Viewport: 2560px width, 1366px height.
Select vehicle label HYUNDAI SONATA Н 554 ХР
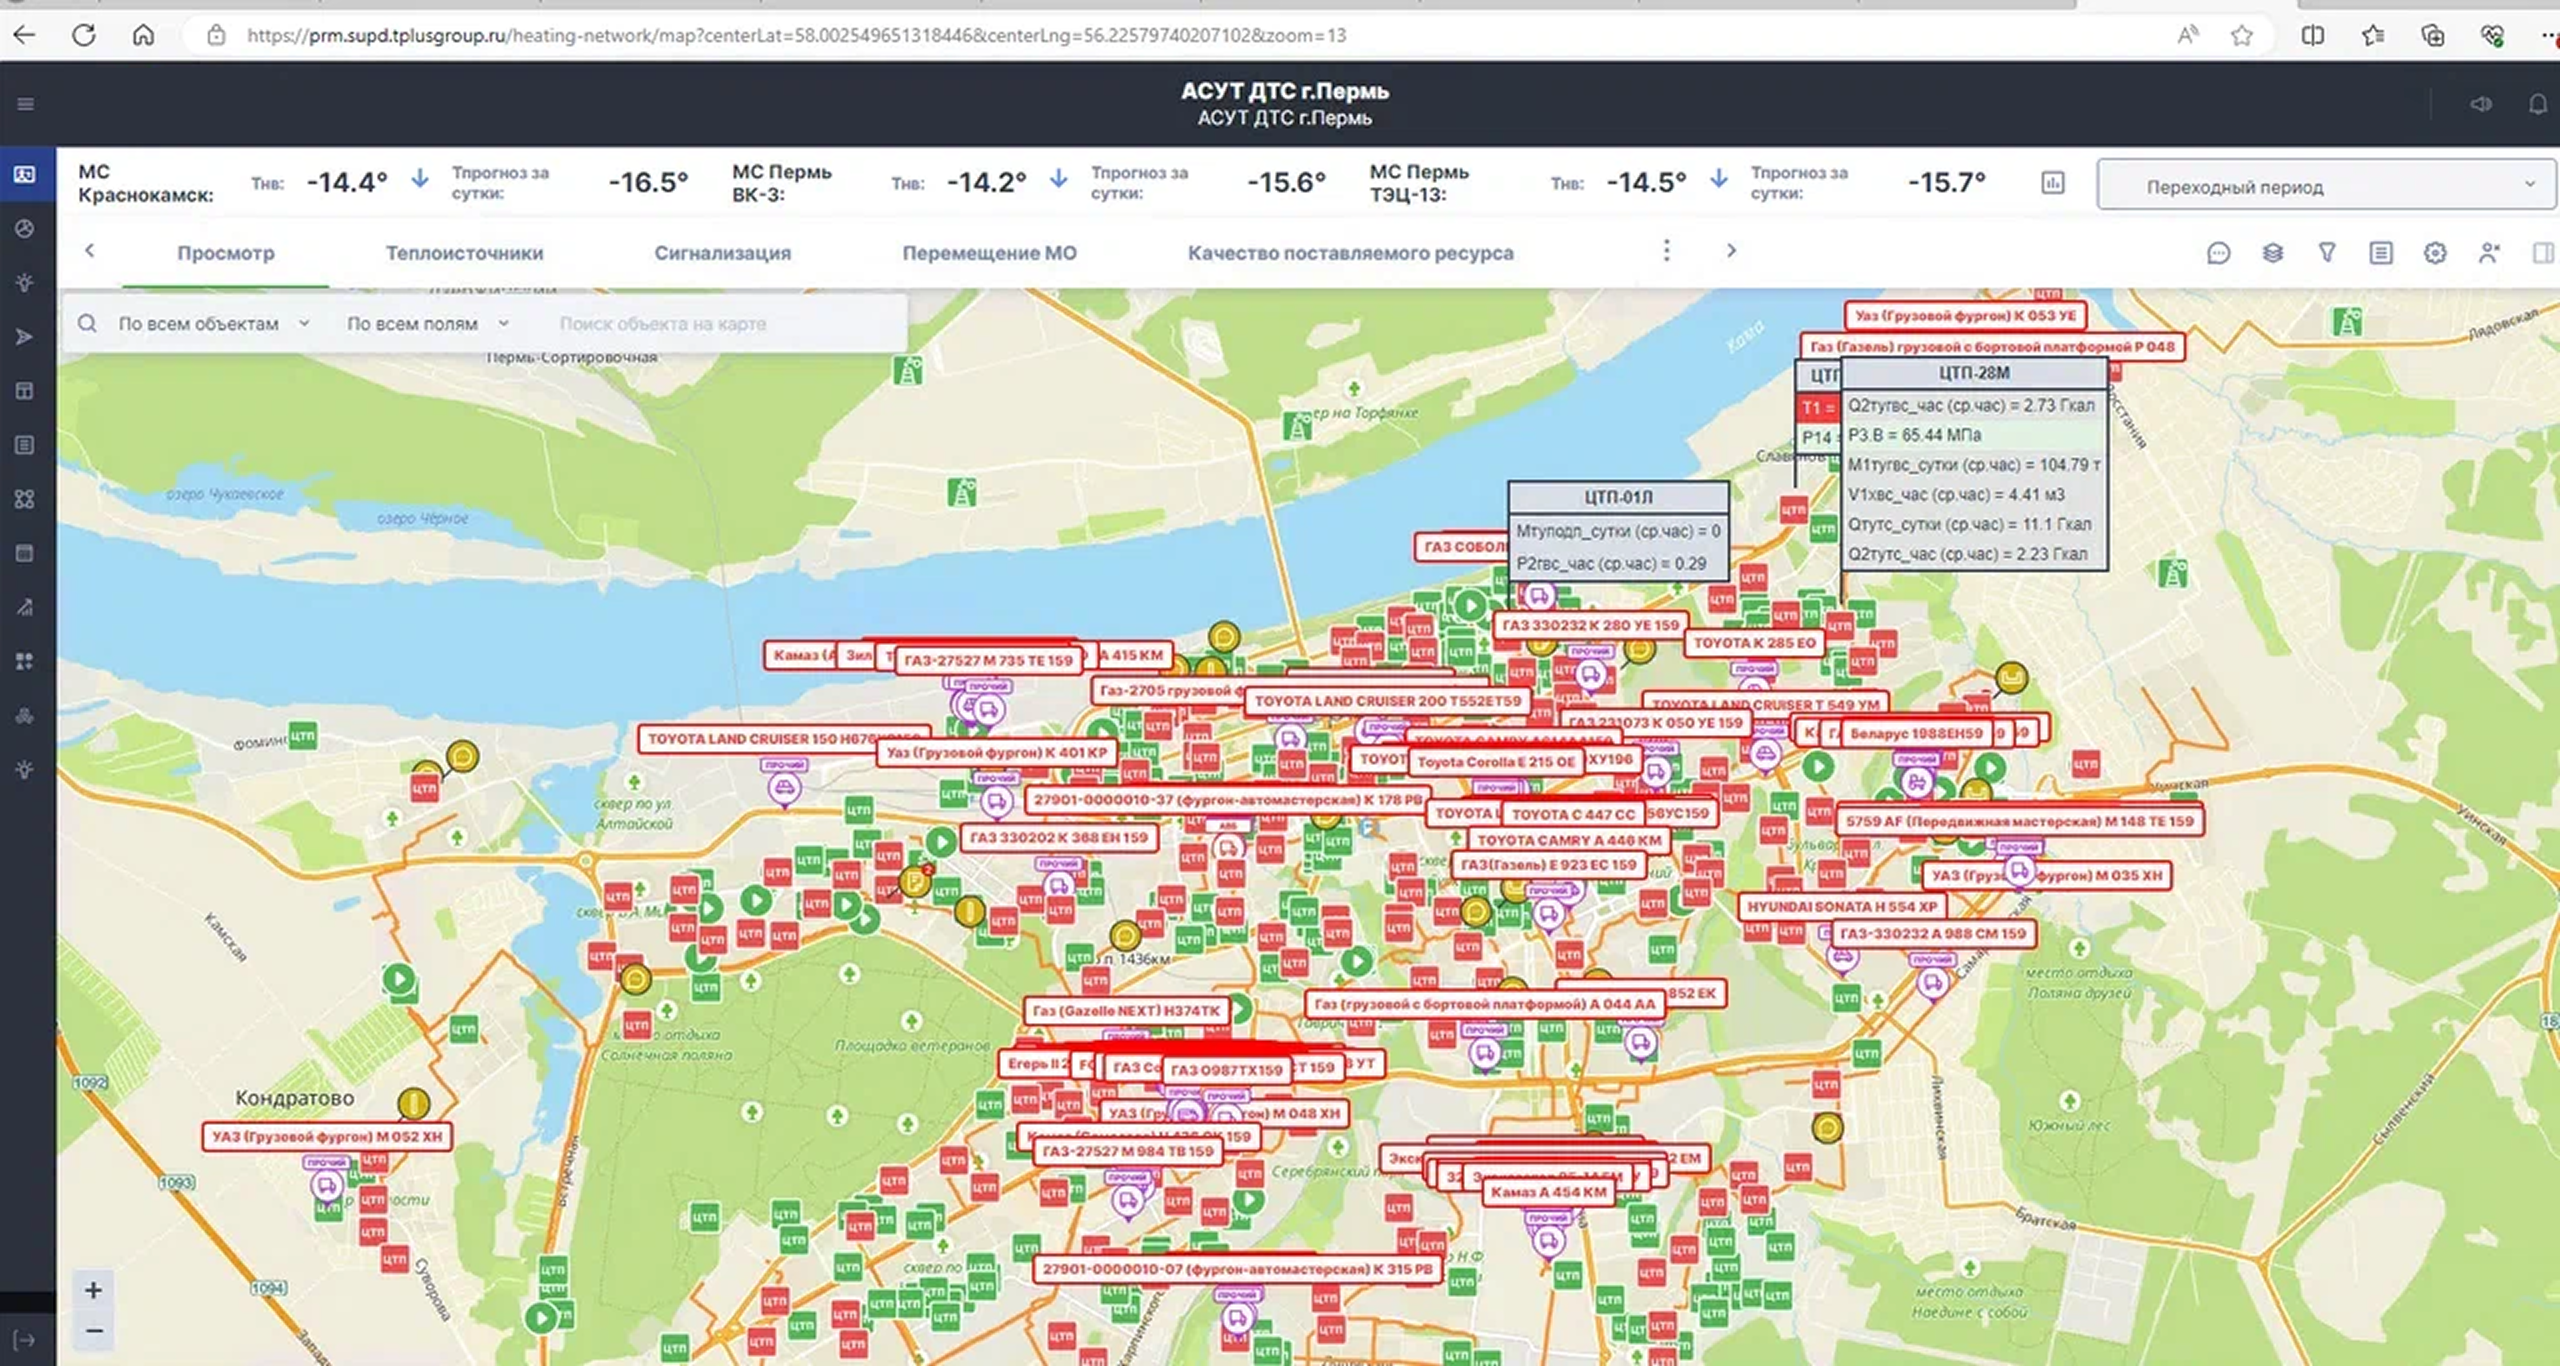pos(1842,906)
